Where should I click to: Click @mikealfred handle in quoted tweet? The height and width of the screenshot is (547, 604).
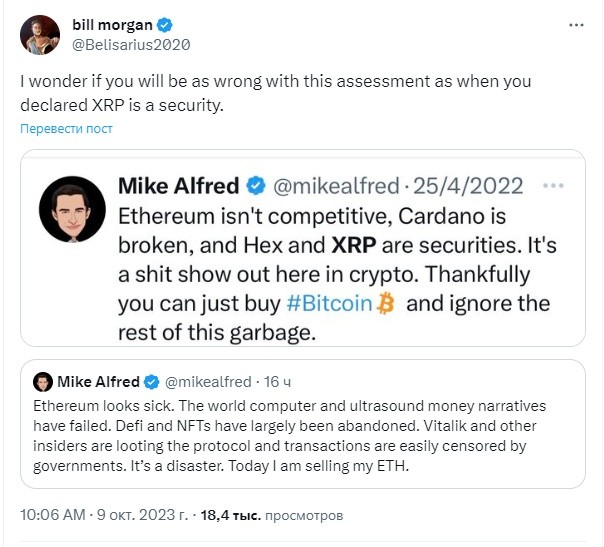point(208,382)
